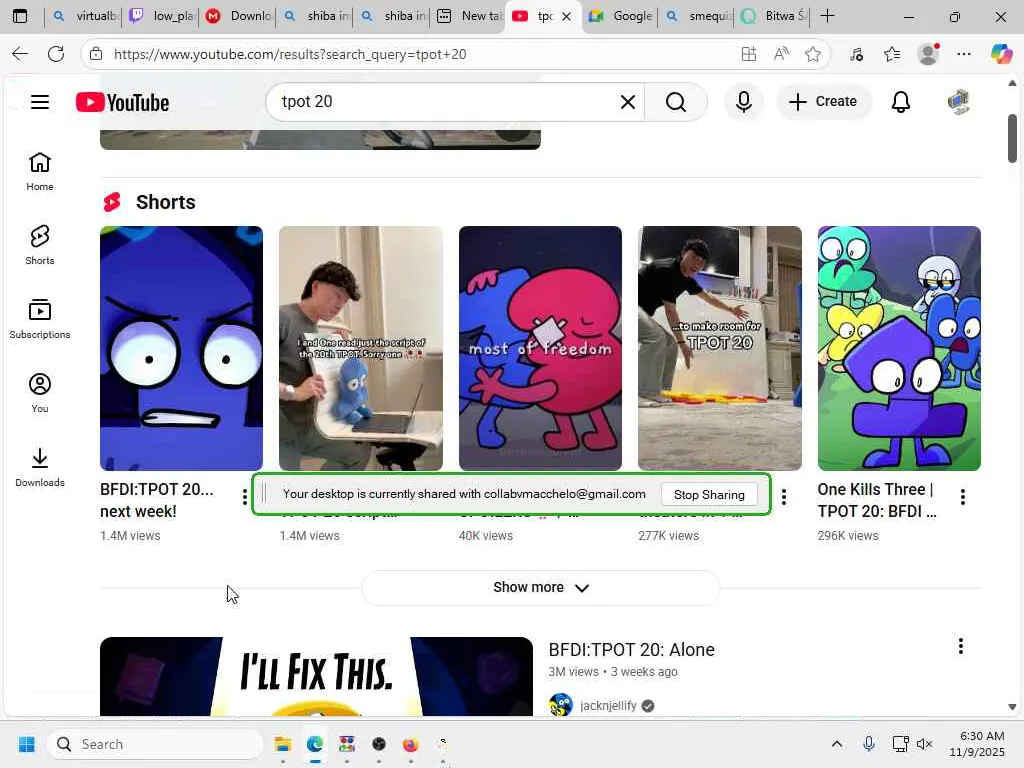The height and width of the screenshot is (768, 1024).
Task: Open the Edge Favorites hub icon
Action: pos(892,54)
